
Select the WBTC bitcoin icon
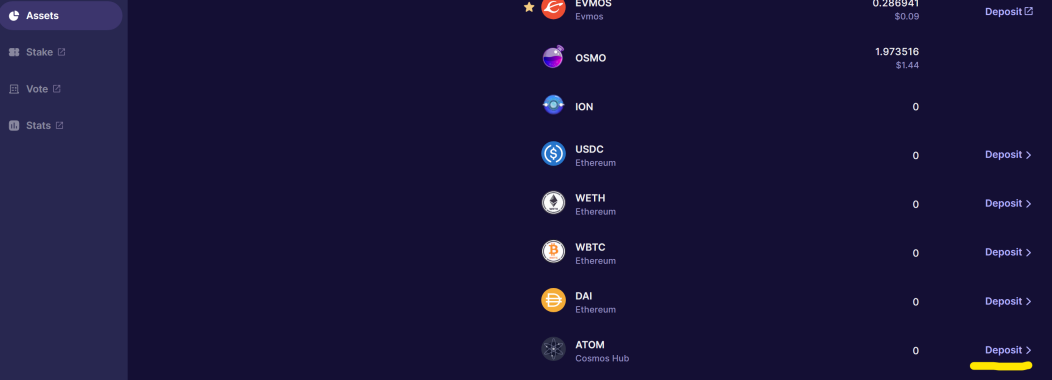click(x=554, y=252)
